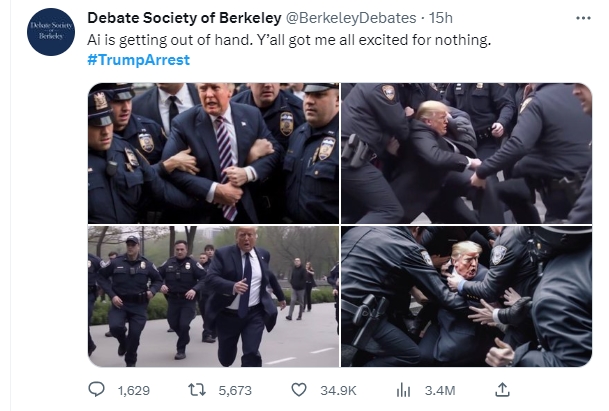609x411 pixels.
Task: Click the @BerkeleyDebates handle
Action: pyautogui.click(x=351, y=18)
